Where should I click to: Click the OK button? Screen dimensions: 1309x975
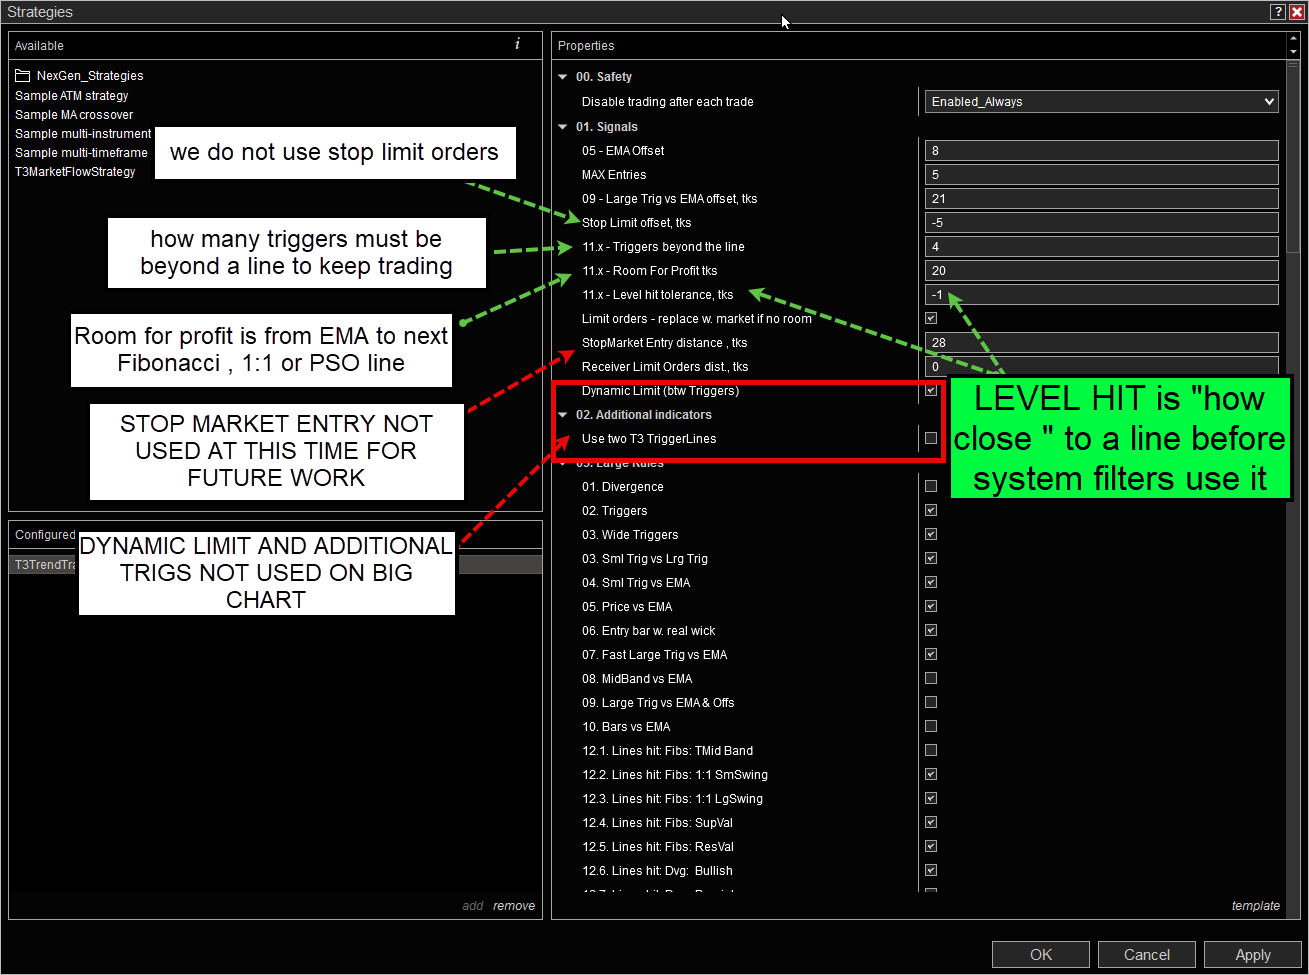pos(1041,954)
